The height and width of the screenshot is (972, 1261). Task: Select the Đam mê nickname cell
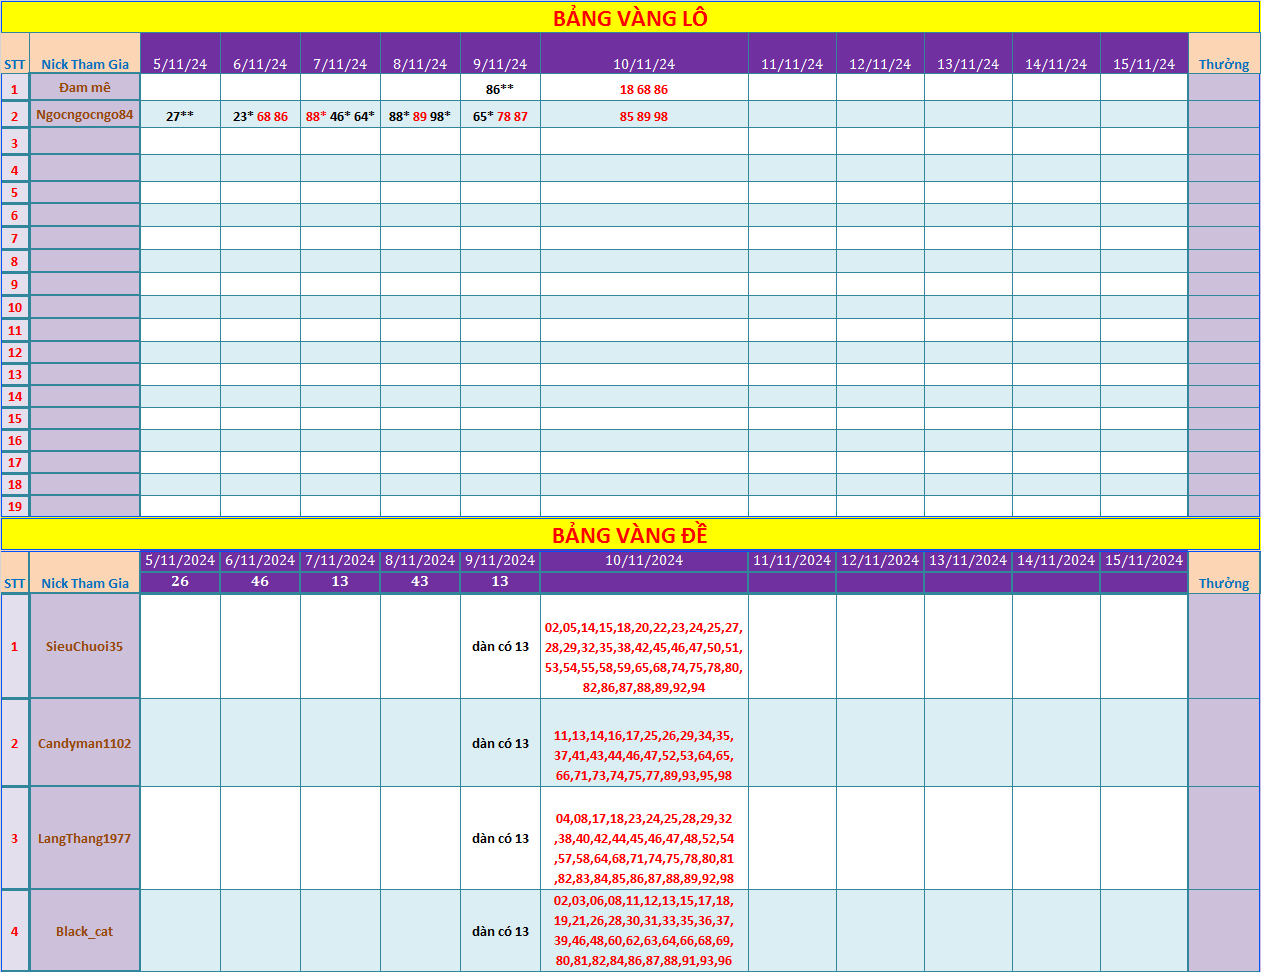85,88
